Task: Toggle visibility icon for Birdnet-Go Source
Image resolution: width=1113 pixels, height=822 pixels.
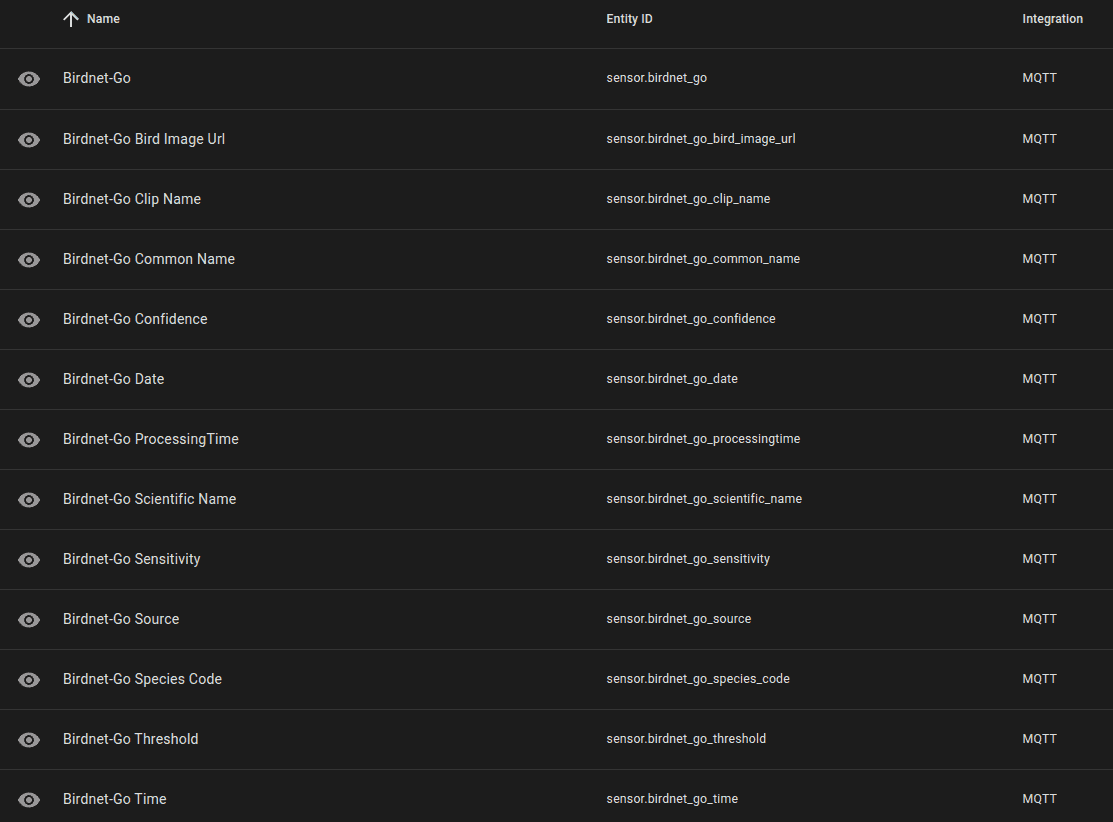Action: pos(29,619)
